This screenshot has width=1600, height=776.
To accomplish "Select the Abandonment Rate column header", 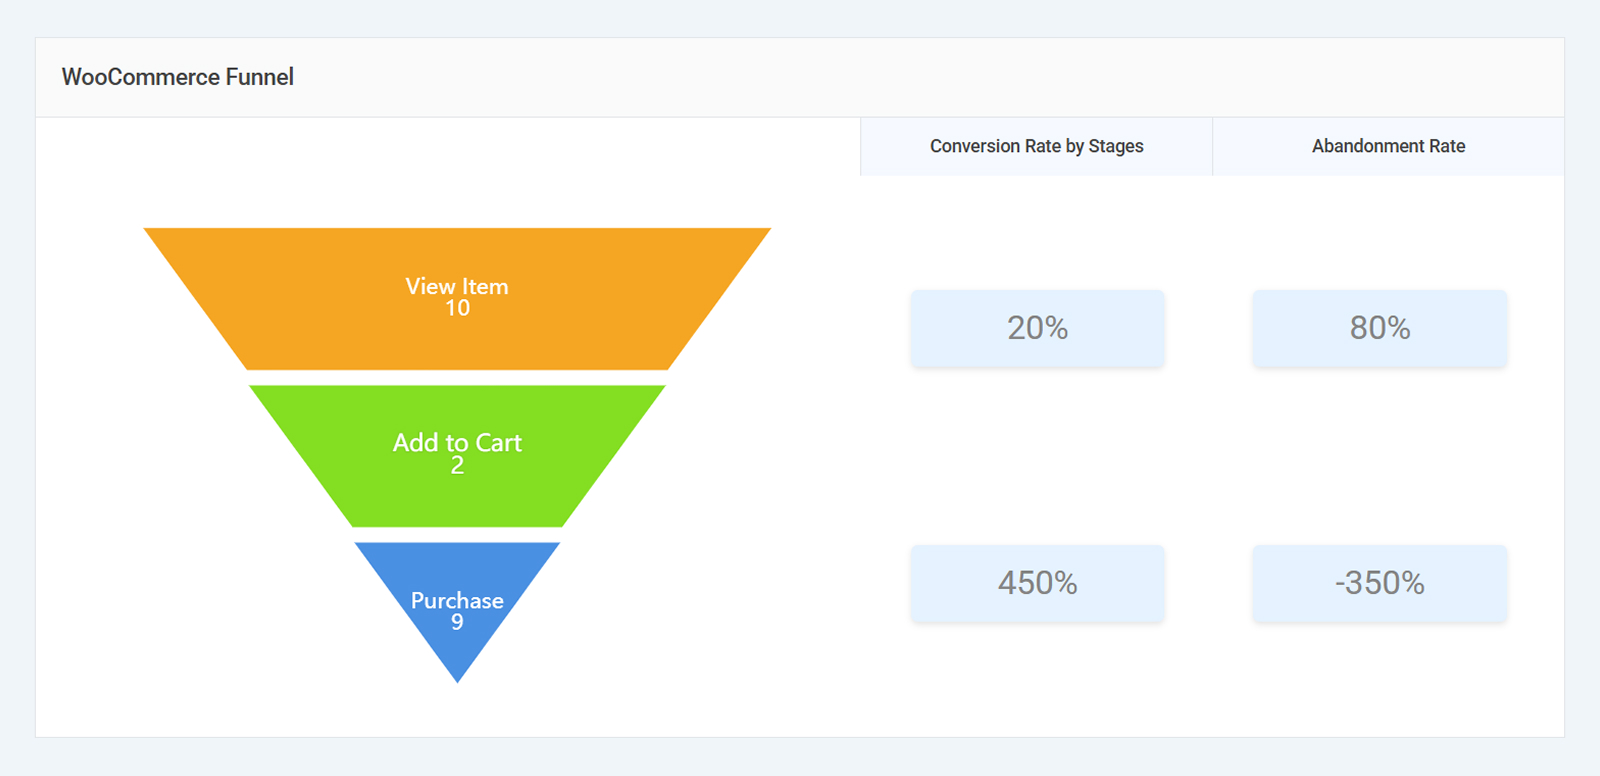I will pyautogui.click(x=1388, y=146).
